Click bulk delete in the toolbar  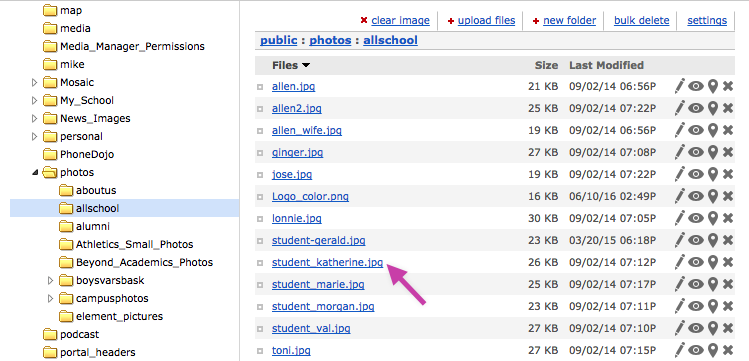642,21
